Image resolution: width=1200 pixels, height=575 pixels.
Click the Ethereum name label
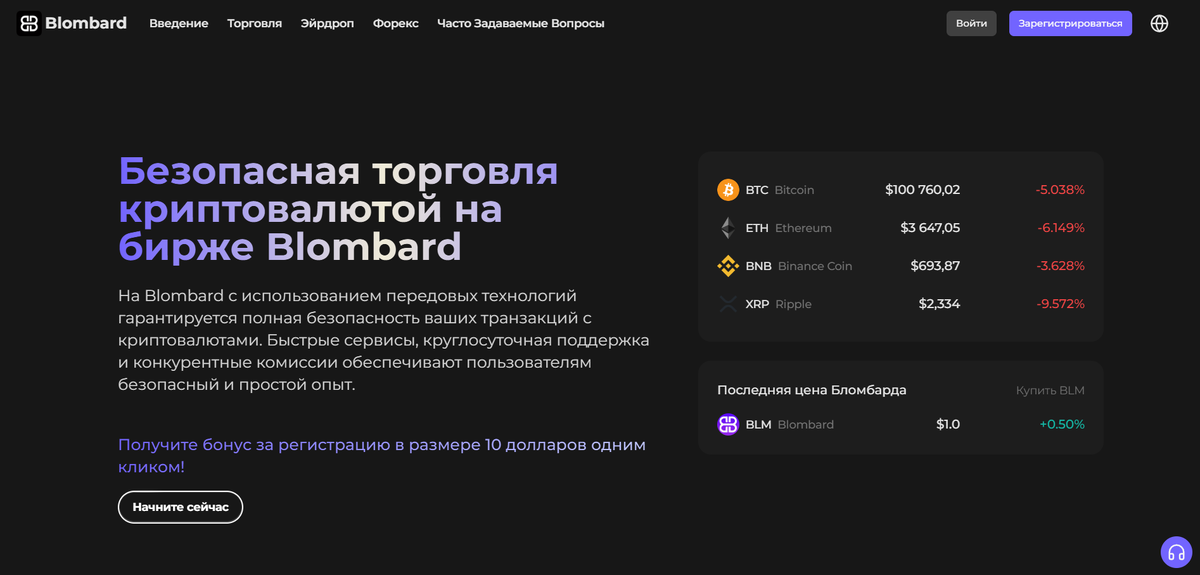point(803,228)
